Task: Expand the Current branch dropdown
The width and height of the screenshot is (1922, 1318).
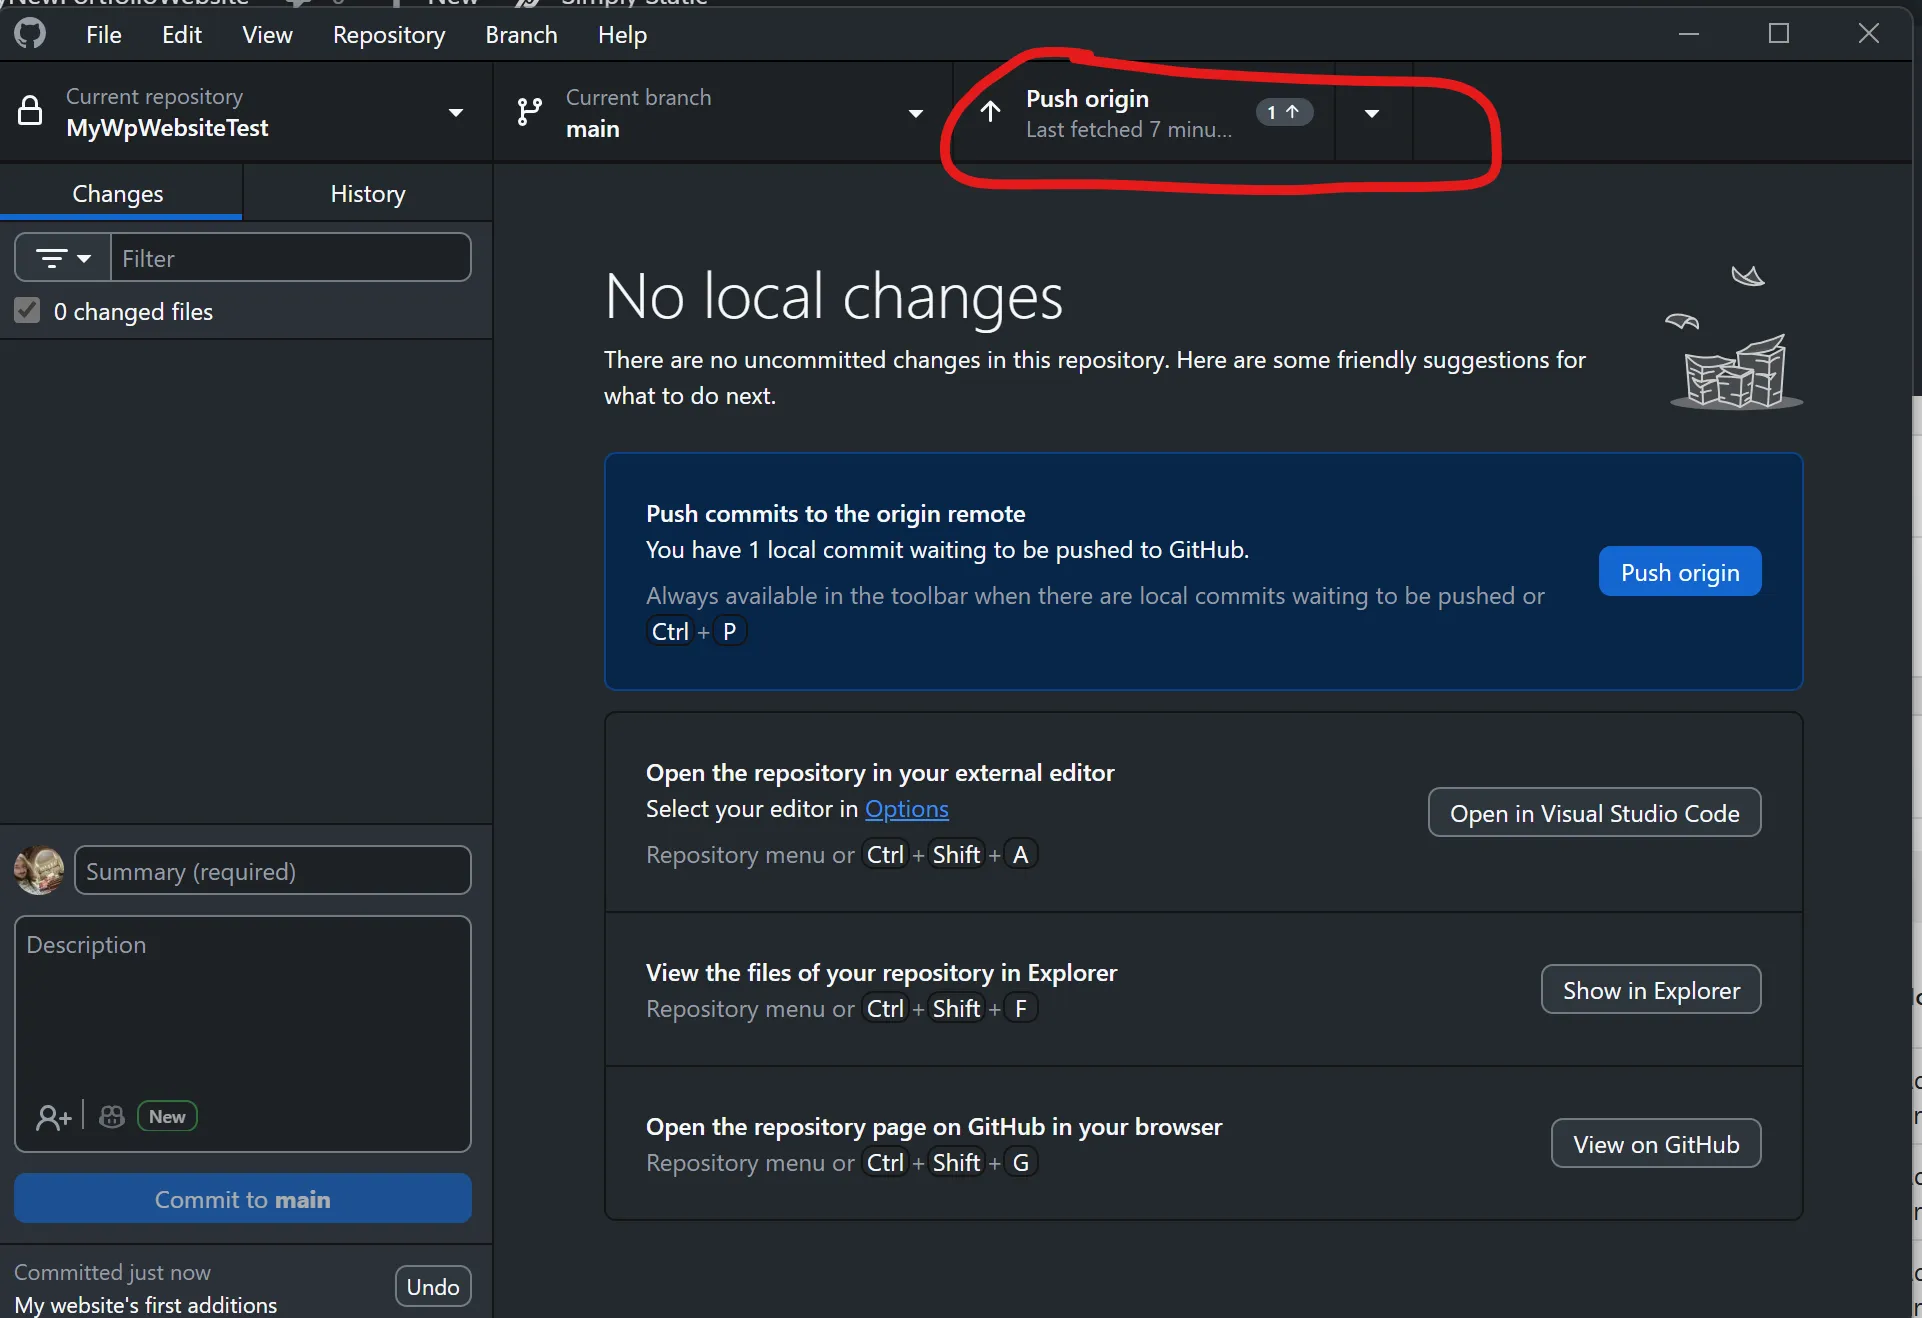Action: pyautogui.click(x=915, y=113)
